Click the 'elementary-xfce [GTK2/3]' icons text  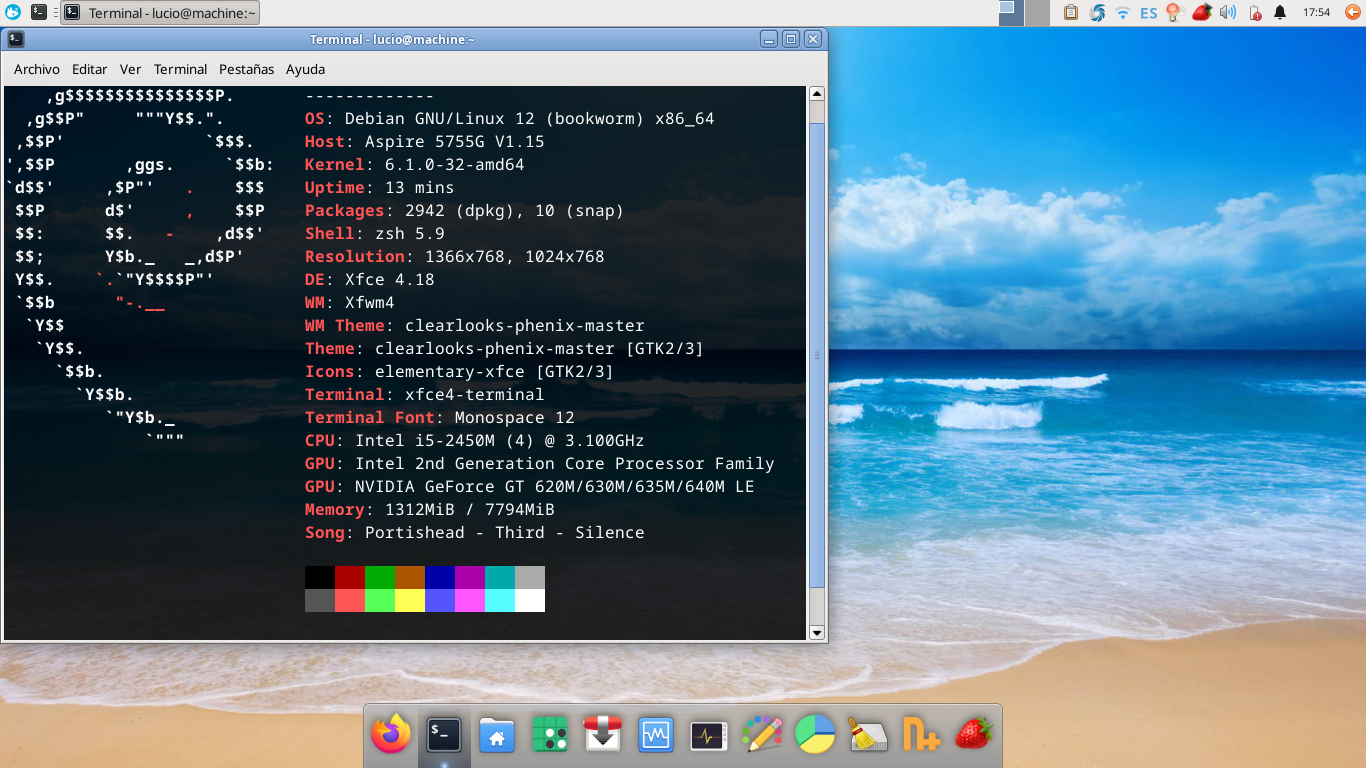(495, 371)
